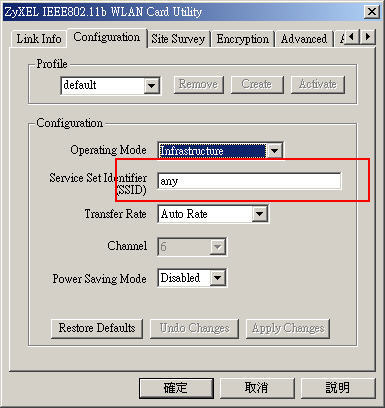Click the Activate profile button

[x=318, y=84]
